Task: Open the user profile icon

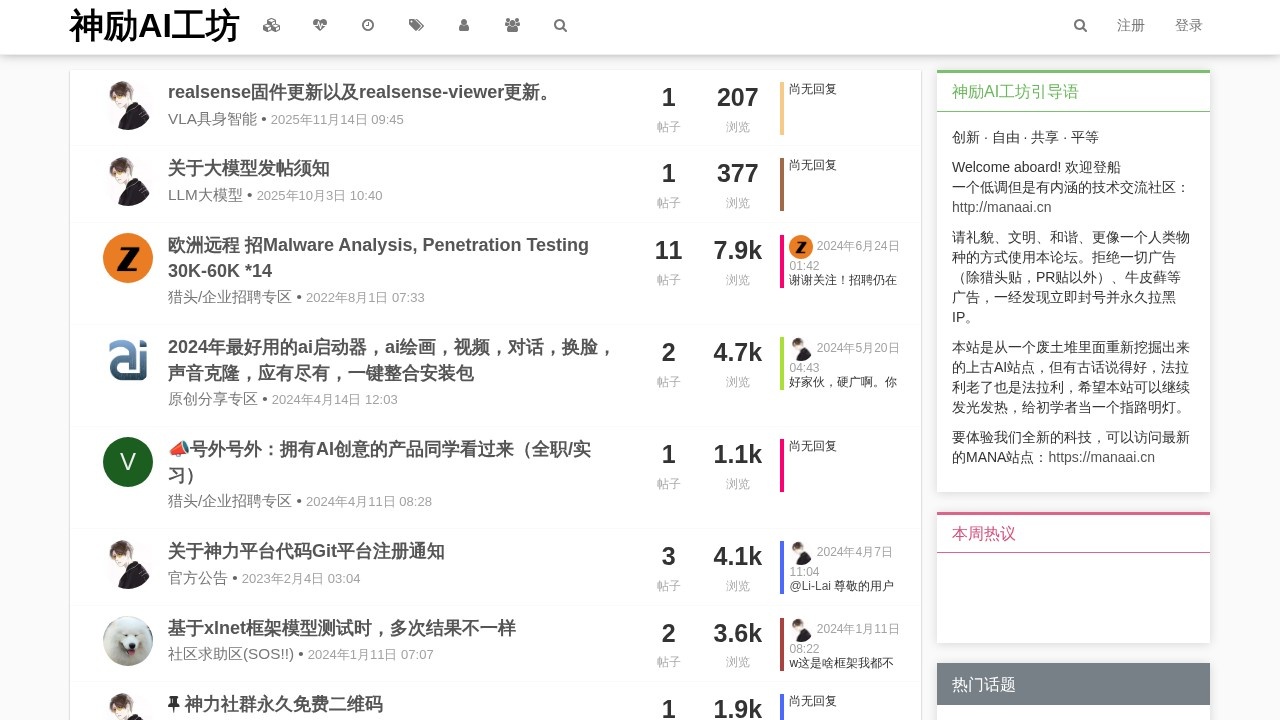Action: tap(463, 25)
